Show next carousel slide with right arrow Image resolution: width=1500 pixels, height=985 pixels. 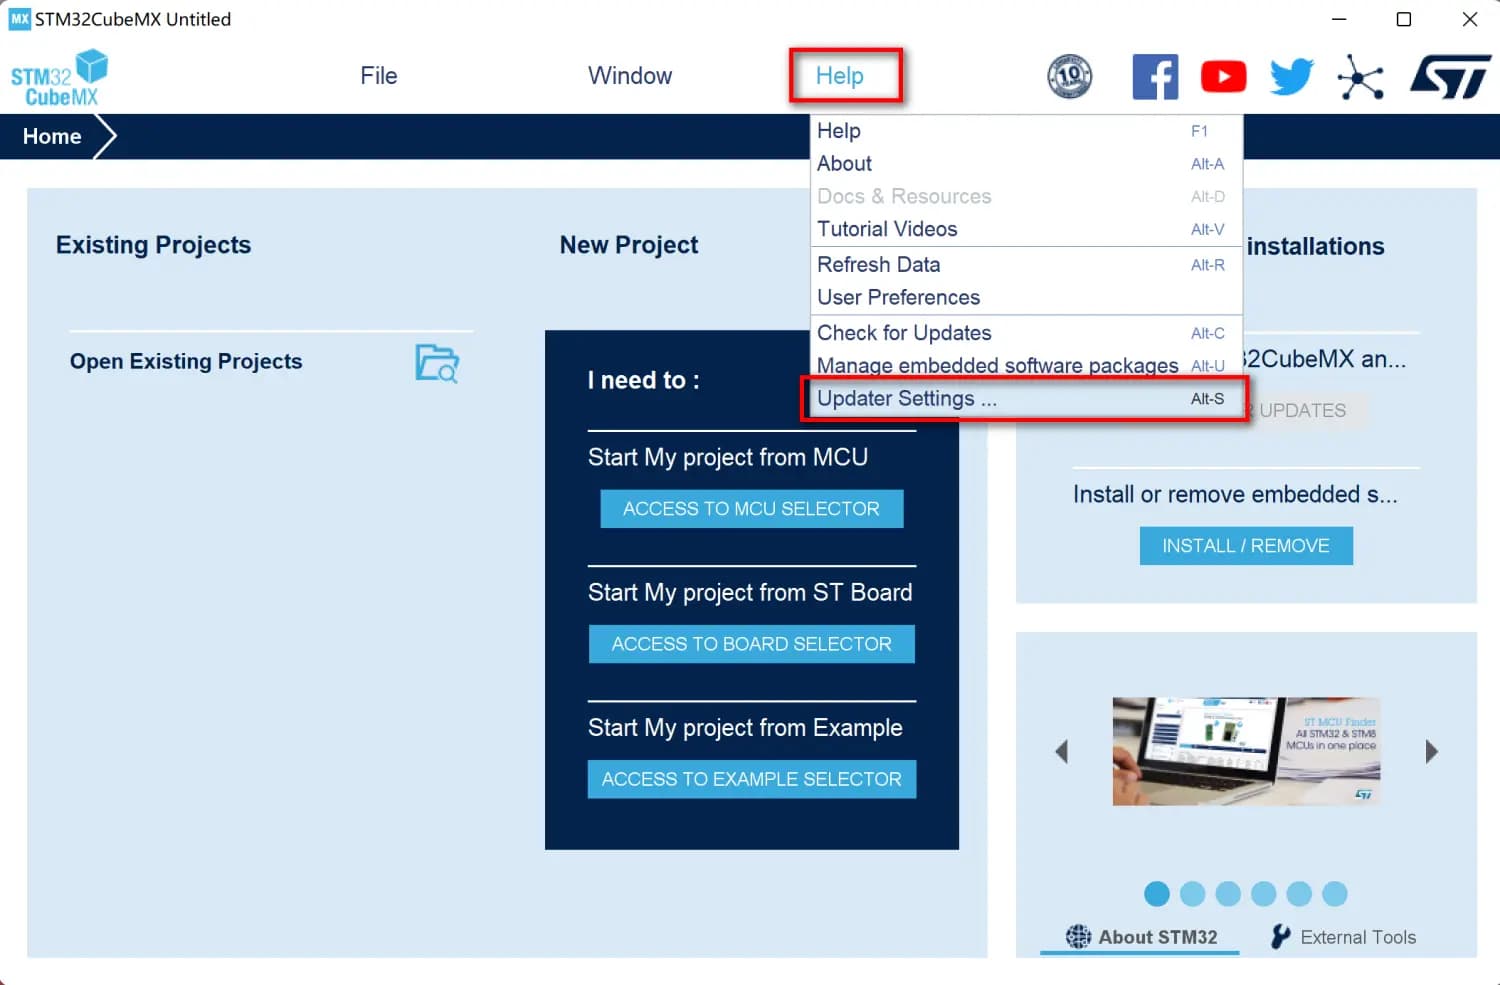1431,751
